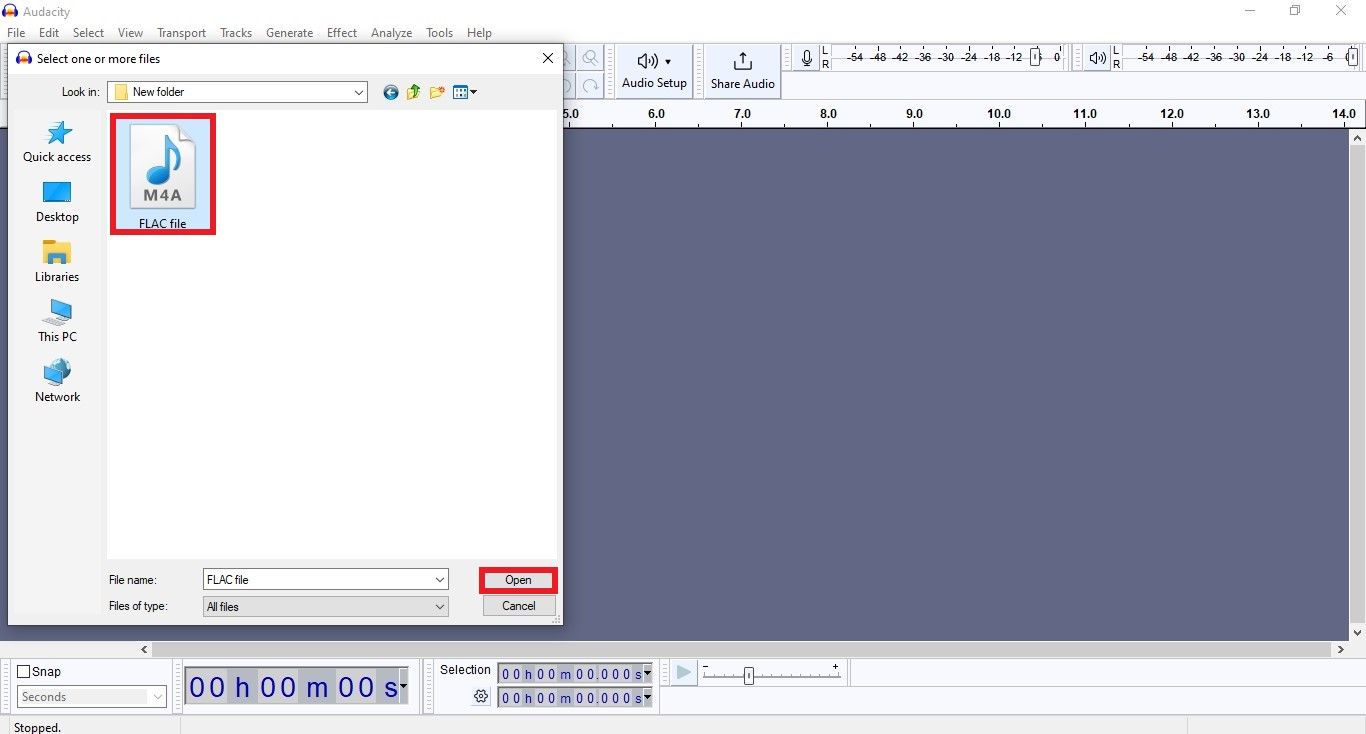1366x734 pixels.
Task: Enable the Snap checkbox
Action: pyautogui.click(x=22, y=671)
